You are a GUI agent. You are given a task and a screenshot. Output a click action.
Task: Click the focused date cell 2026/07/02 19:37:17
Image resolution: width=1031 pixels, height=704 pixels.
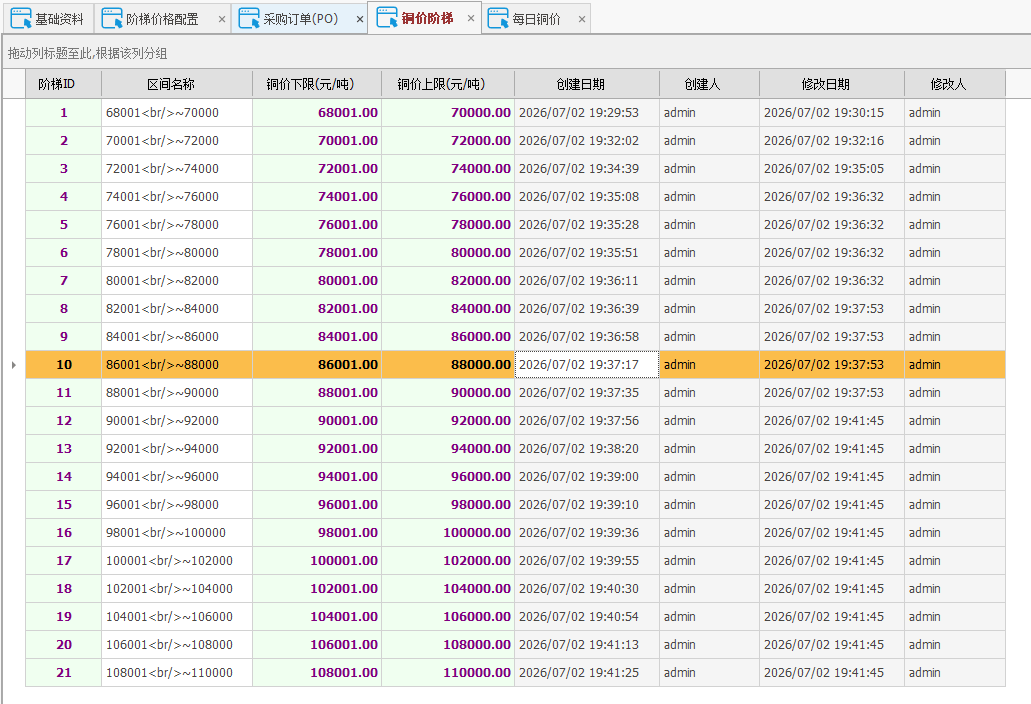tap(587, 365)
